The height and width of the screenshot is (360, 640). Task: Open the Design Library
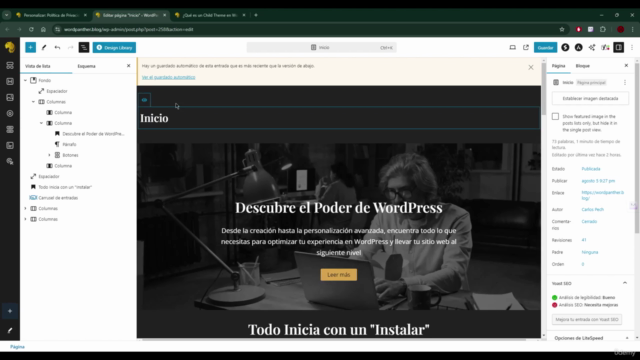(x=114, y=47)
